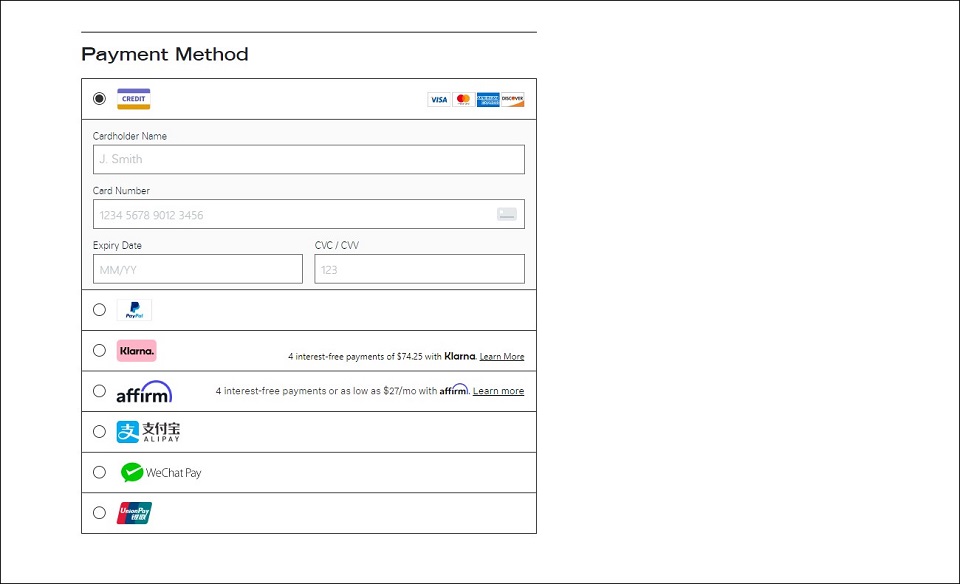This screenshot has height=584, width=960.
Task: Click the Card Number label
Action: (x=121, y=190)
